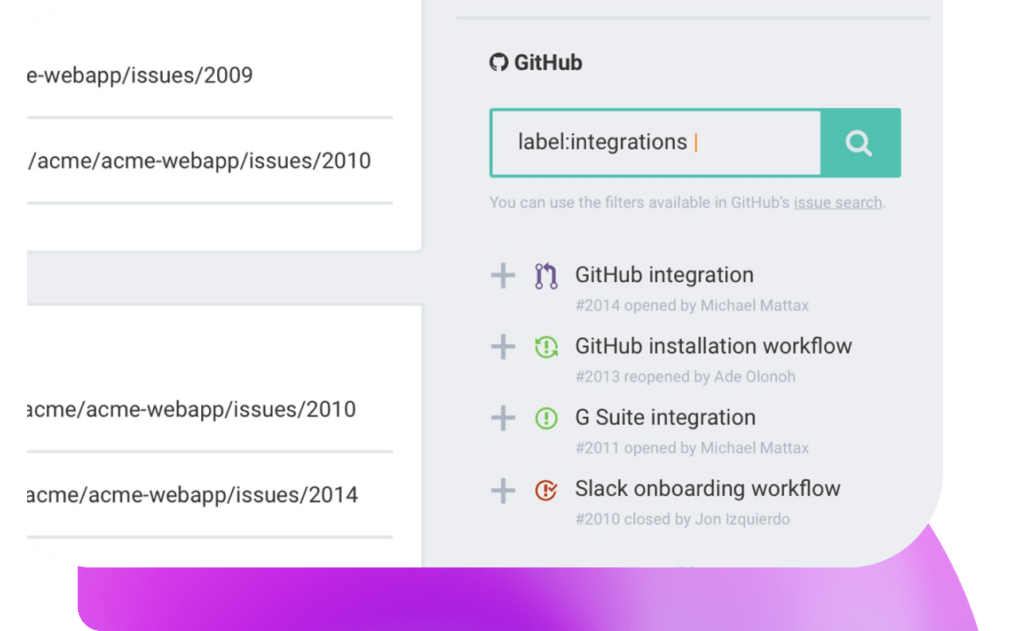1024x631 pixels.
Task: Click '#2011 opened by Michael Mattax' text
Action: click(x=692, y=448)
